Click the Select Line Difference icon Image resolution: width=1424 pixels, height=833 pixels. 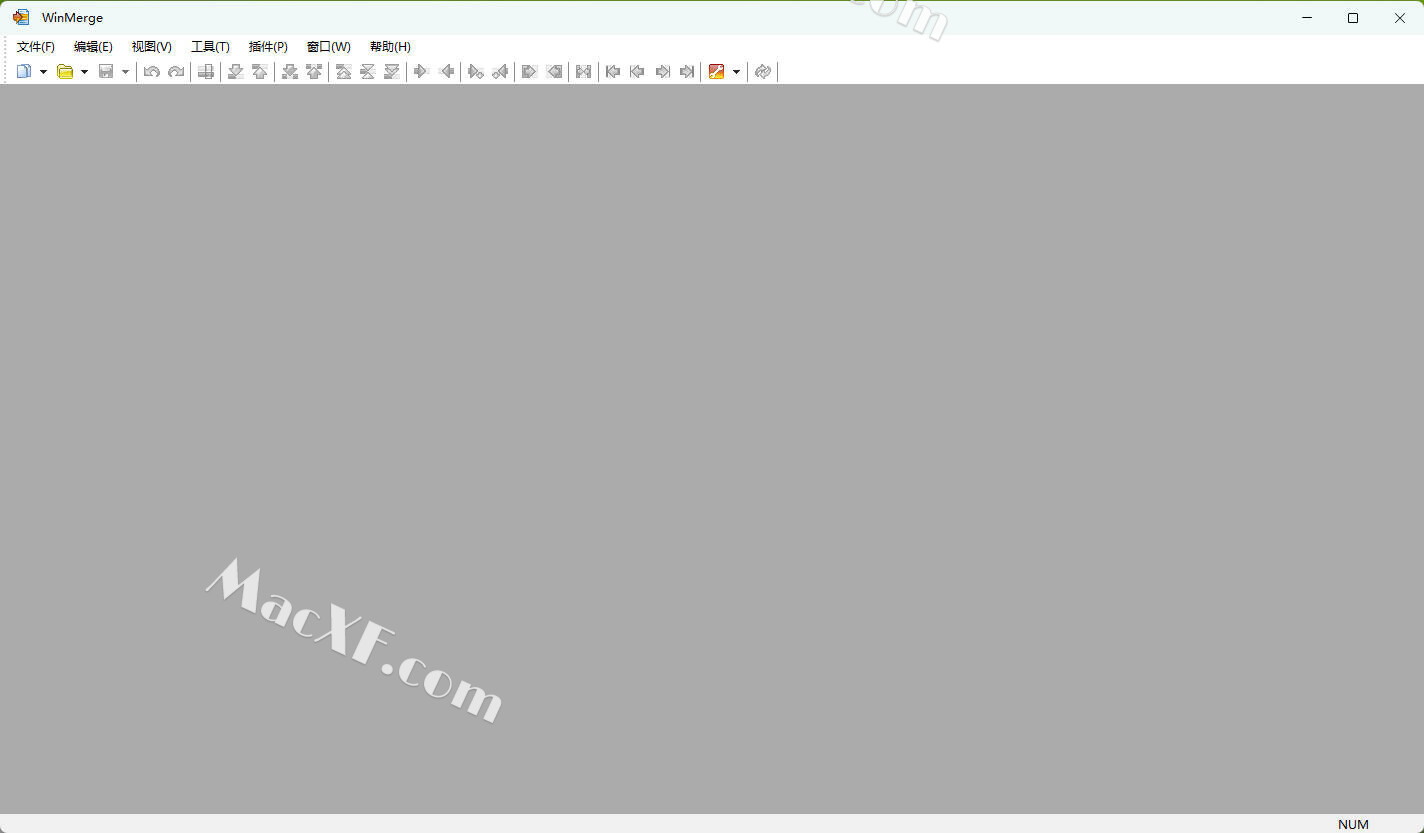206,71
